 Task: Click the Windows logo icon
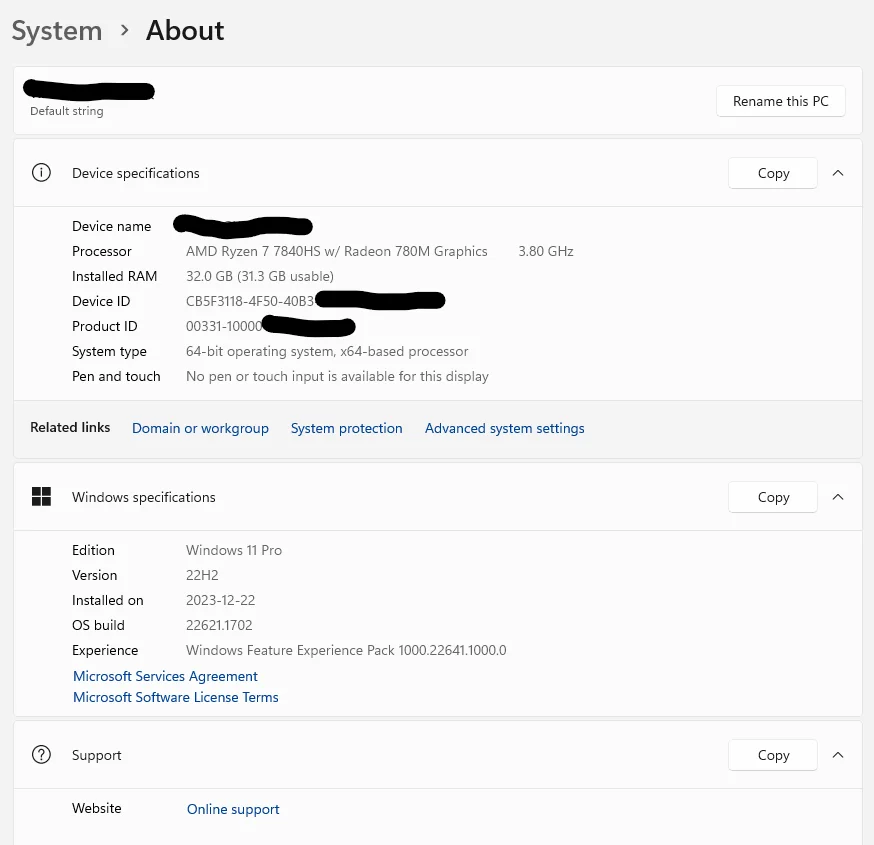click(41, 497)
